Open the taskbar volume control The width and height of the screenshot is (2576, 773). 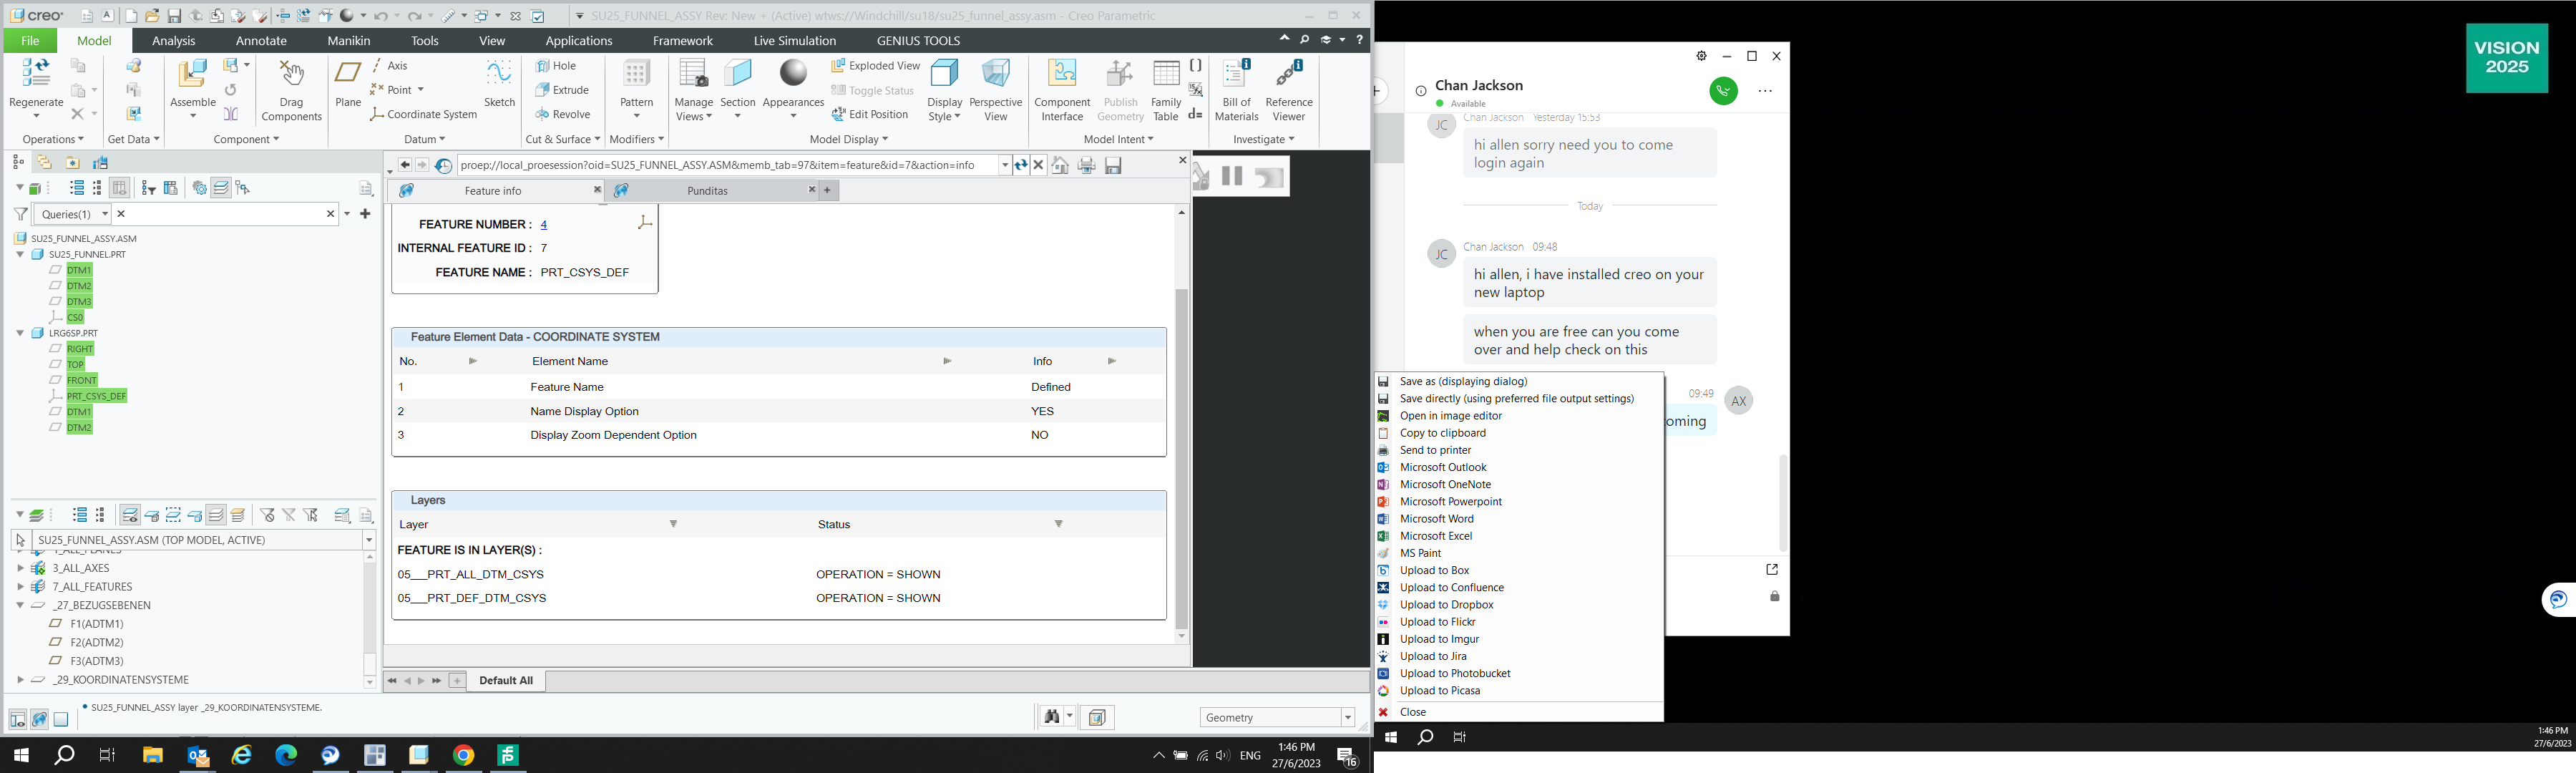[1222, 755]
